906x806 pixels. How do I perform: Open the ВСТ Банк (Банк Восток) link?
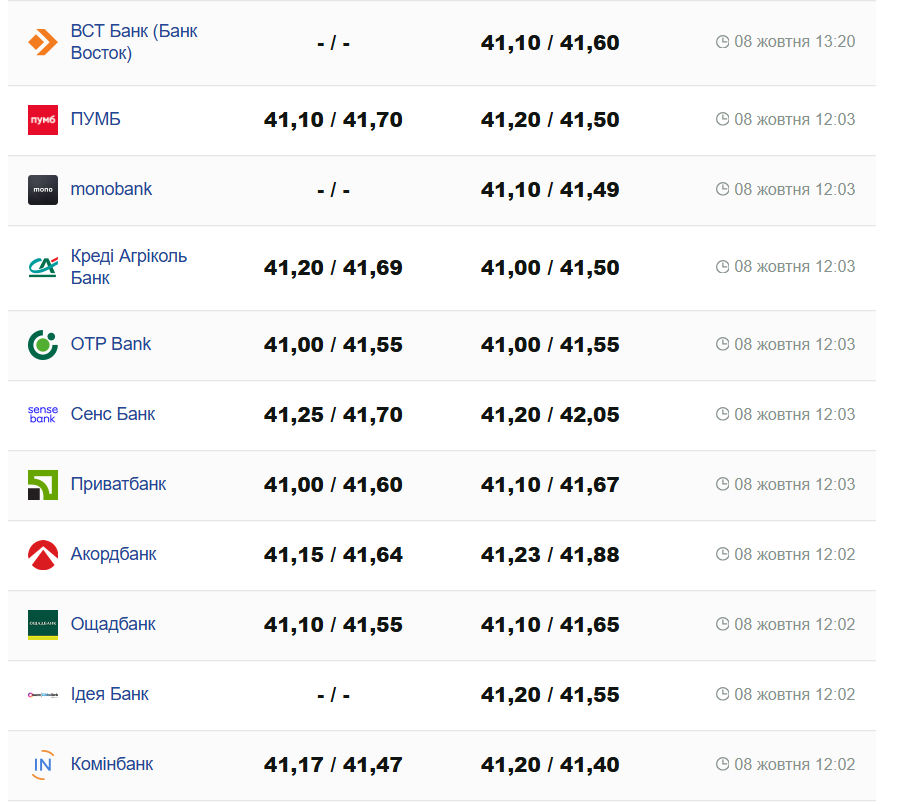pyautogui.click(x=134, y=42)
